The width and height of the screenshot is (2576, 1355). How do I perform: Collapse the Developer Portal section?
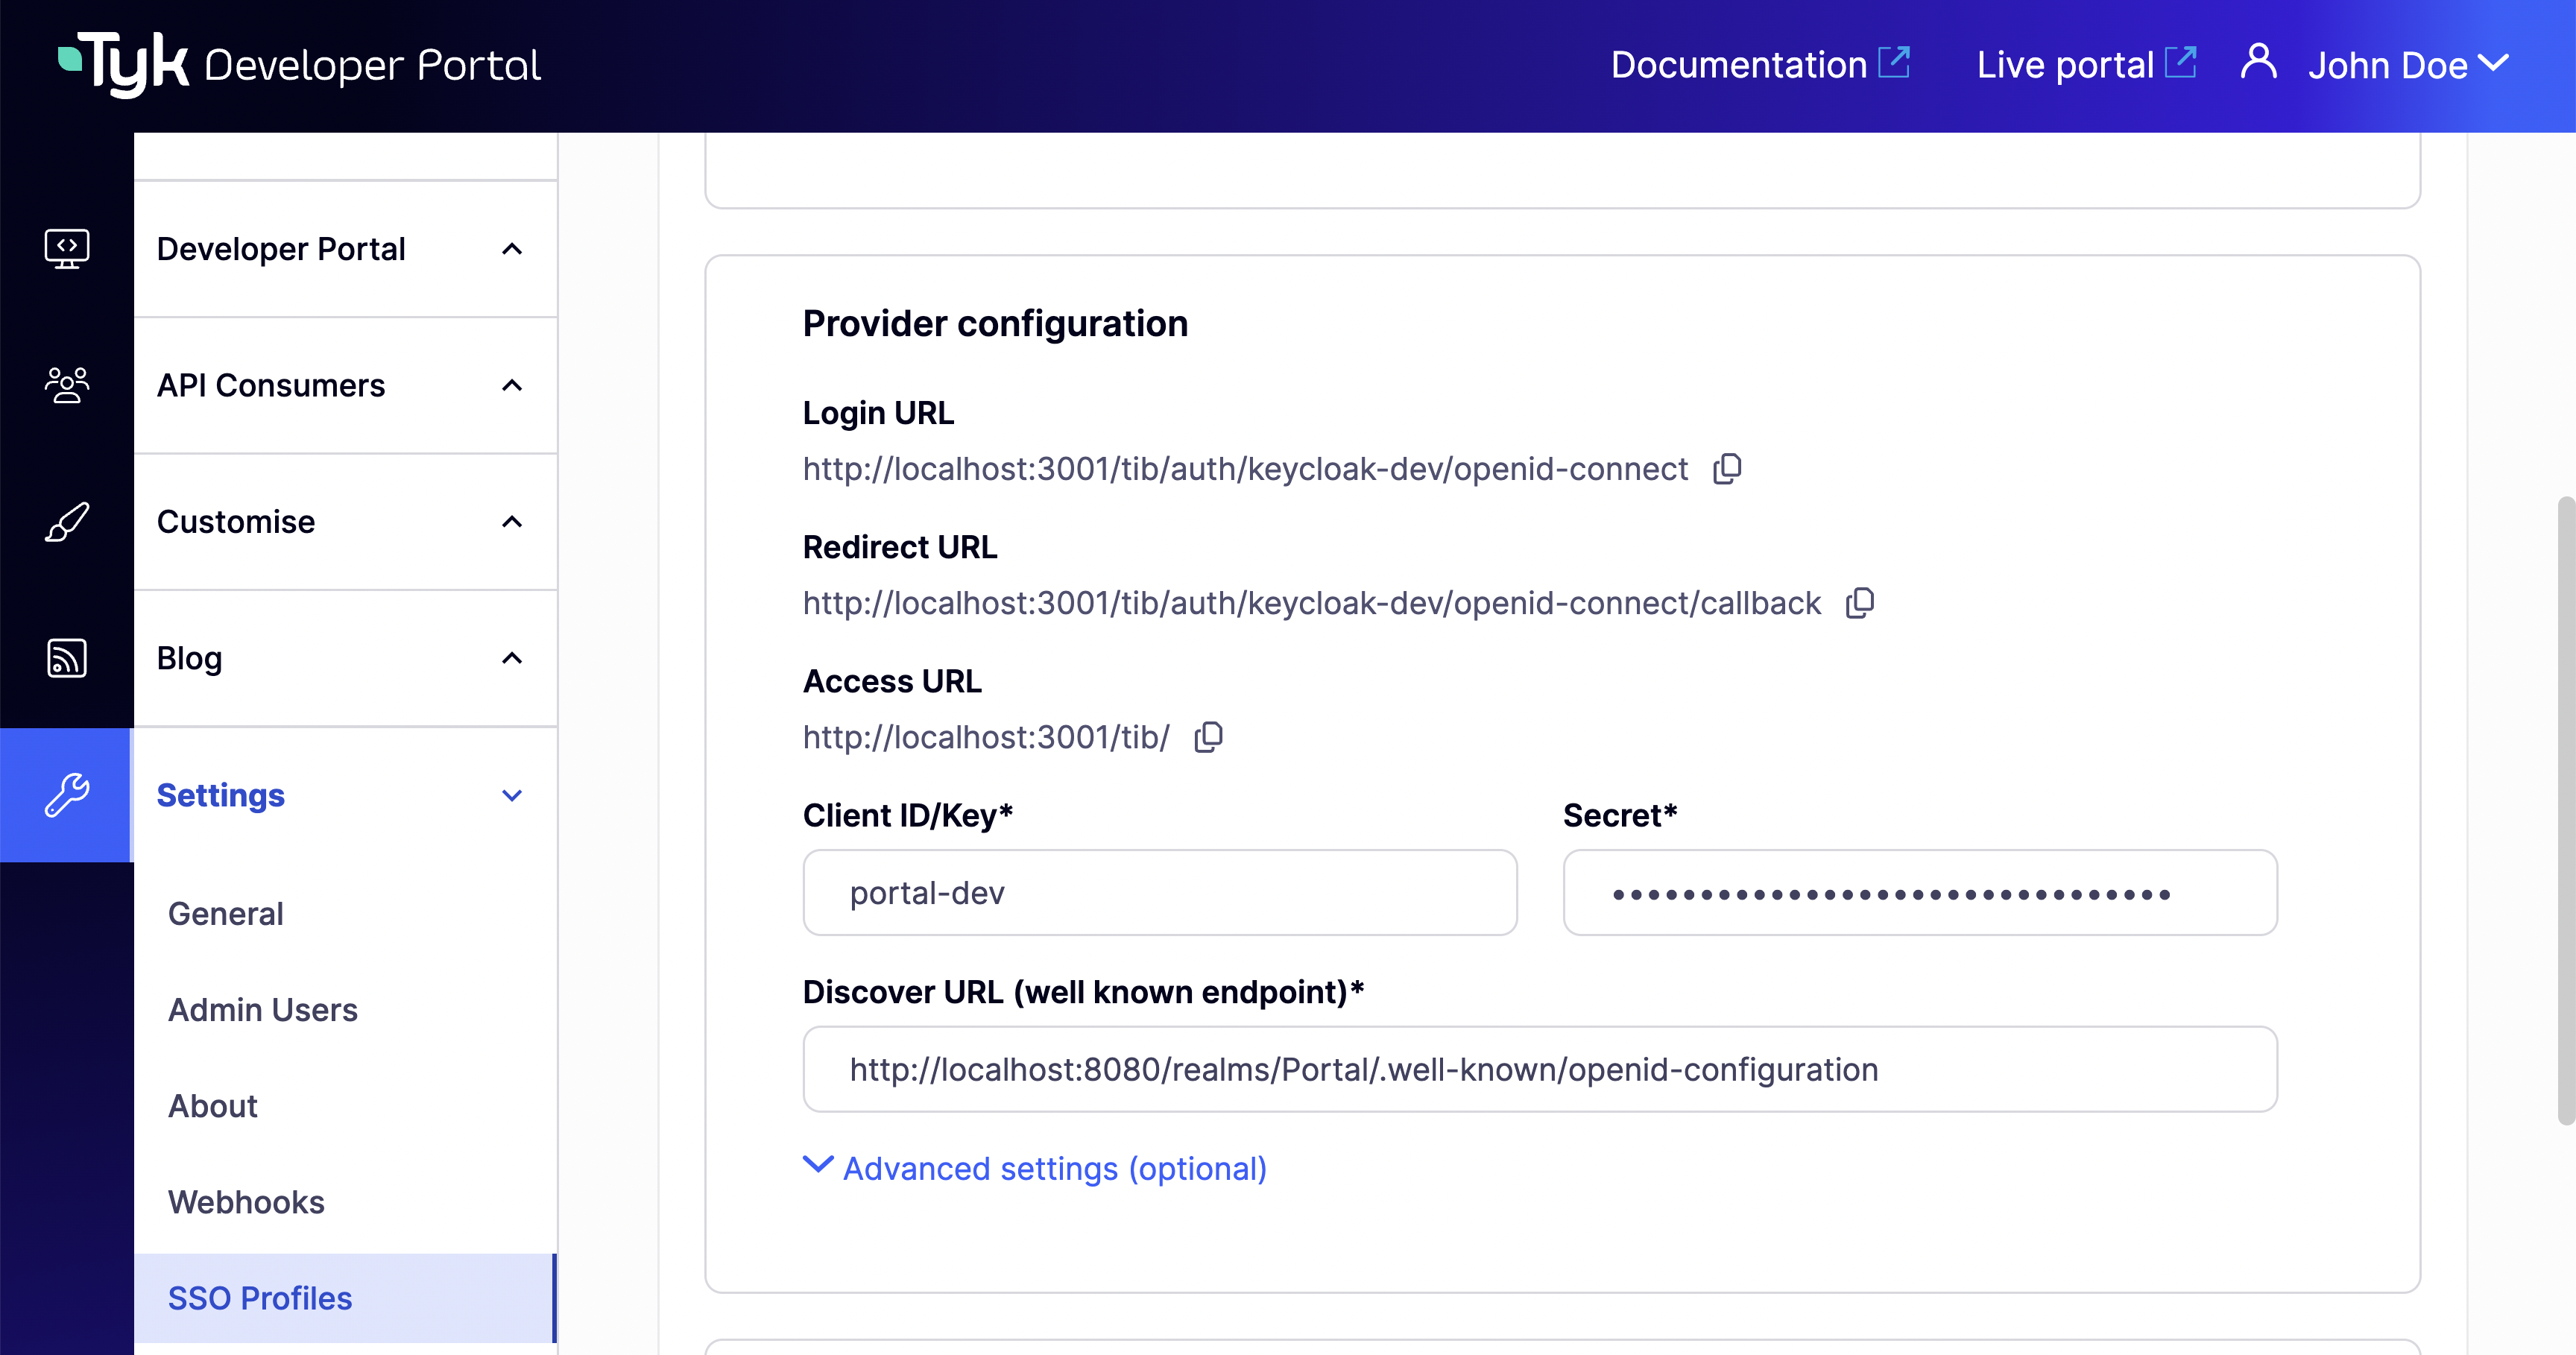click(513, 249)
